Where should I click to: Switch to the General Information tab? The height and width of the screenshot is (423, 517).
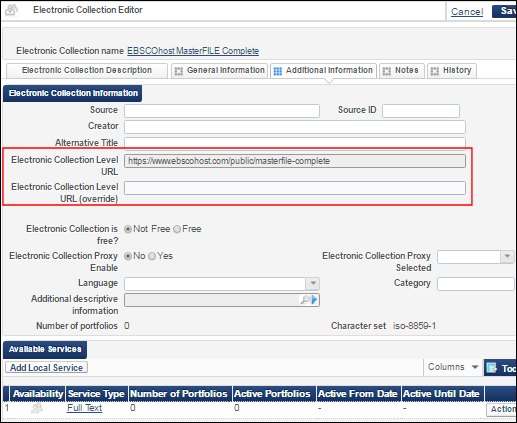219,70
